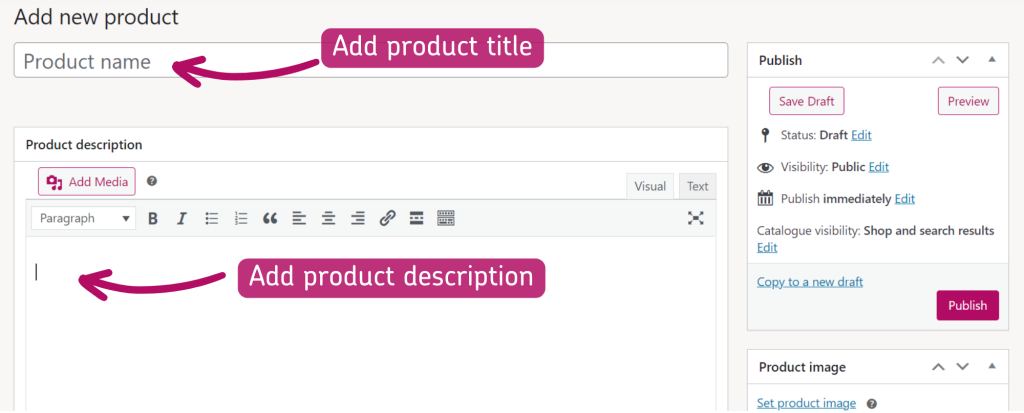
Task: Toggle the toolbar kitchen sink
Action: [446, 218]
